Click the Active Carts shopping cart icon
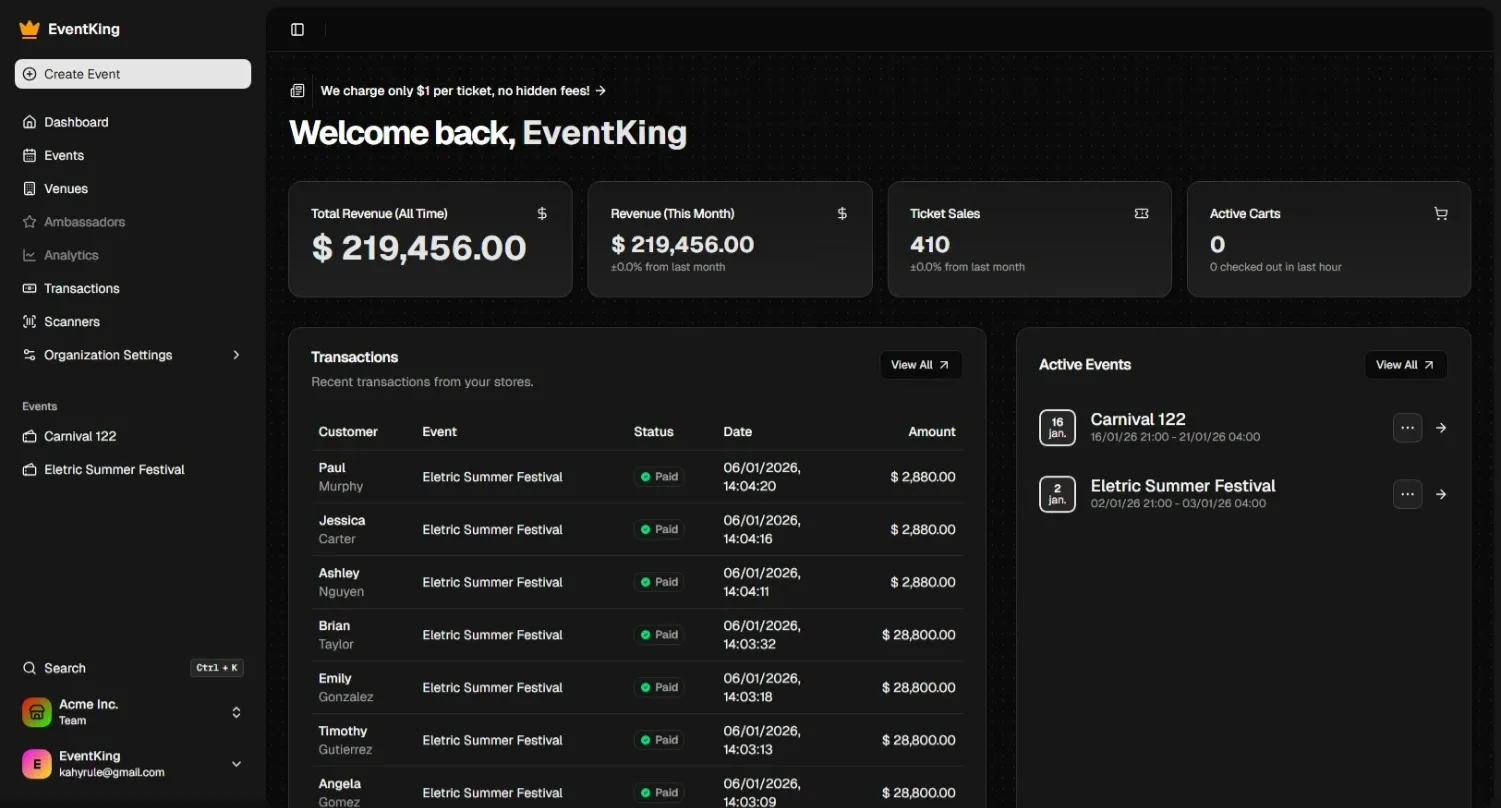 (1440, 214)
